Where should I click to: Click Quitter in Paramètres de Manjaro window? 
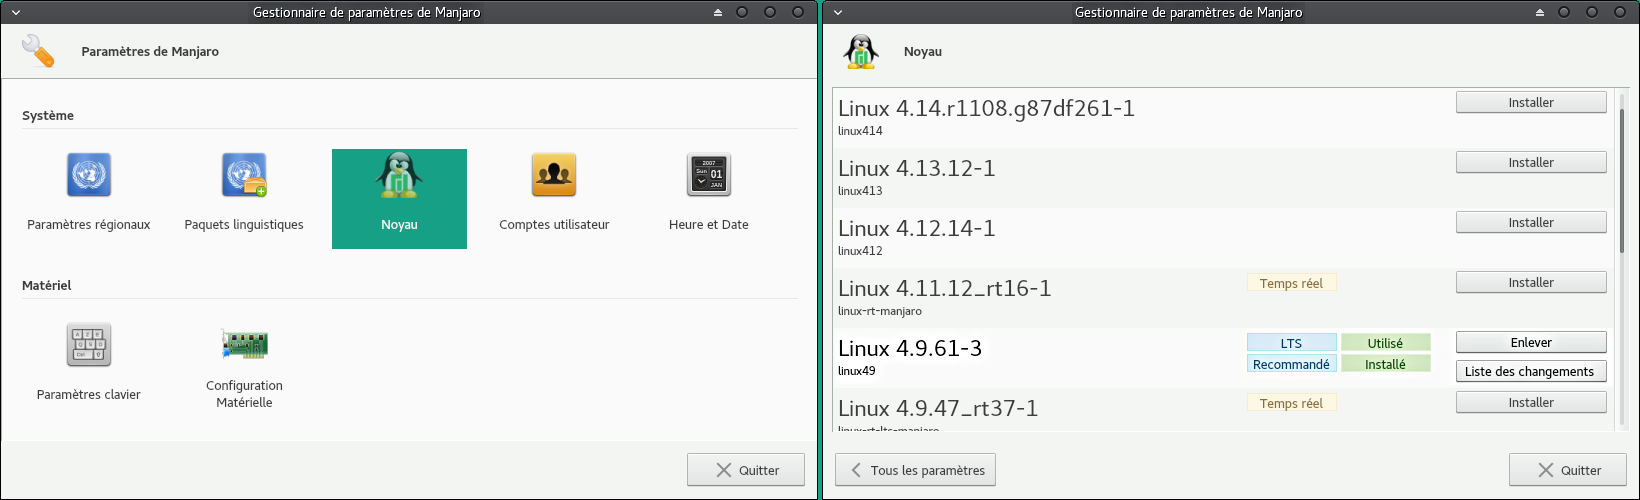(x=746, y=470)
